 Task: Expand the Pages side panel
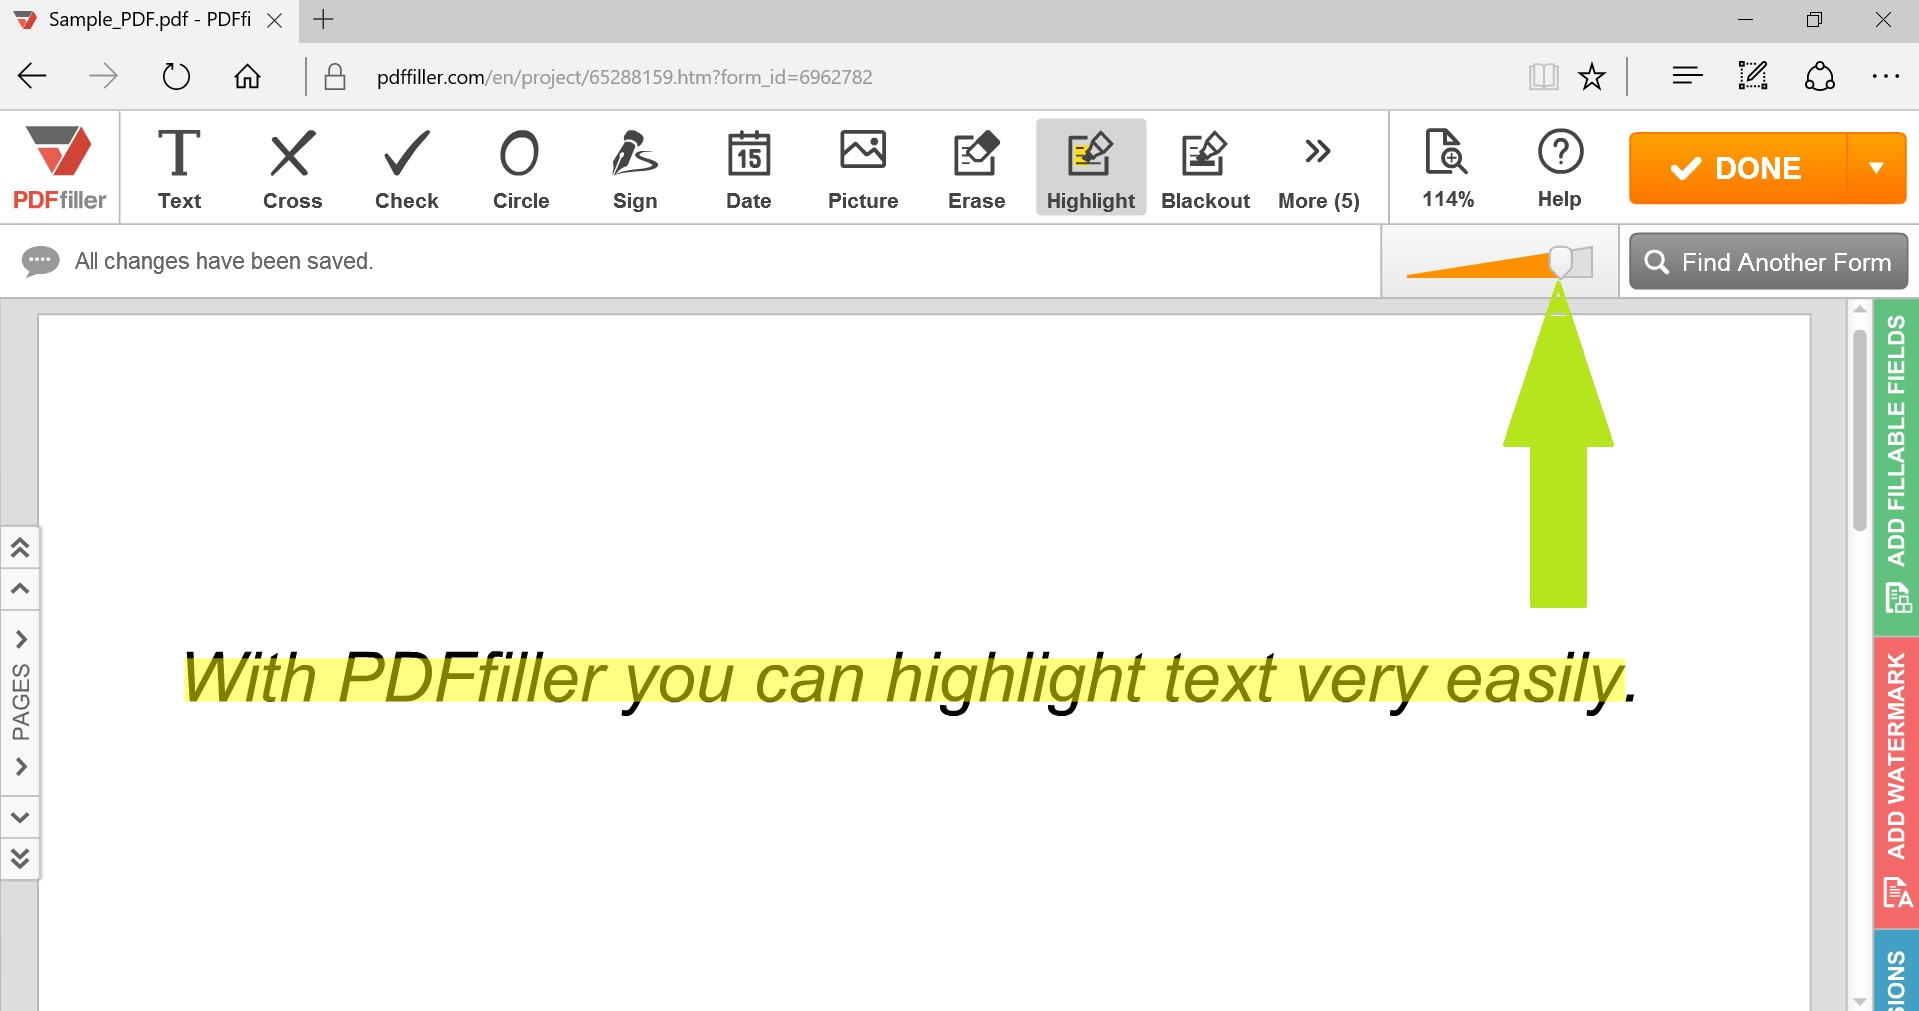pos(20,700)
